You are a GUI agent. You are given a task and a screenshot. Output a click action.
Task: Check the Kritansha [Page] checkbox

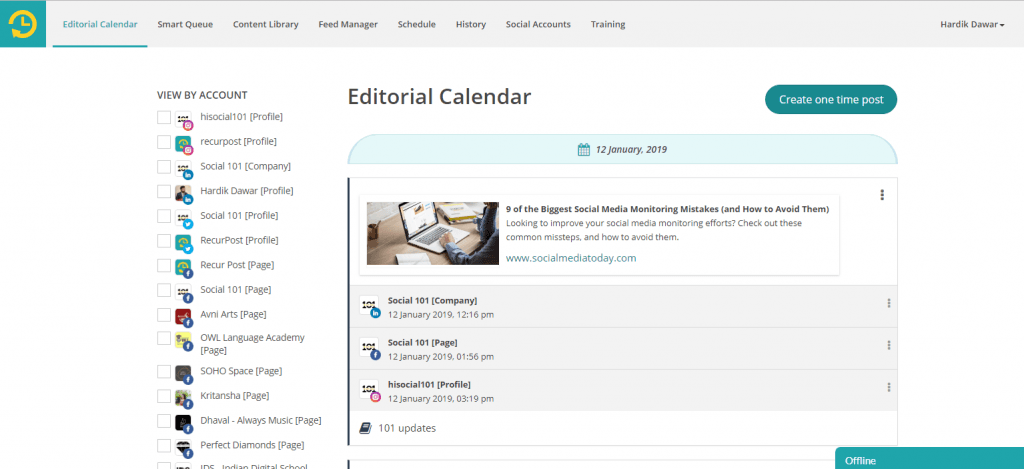164,396
